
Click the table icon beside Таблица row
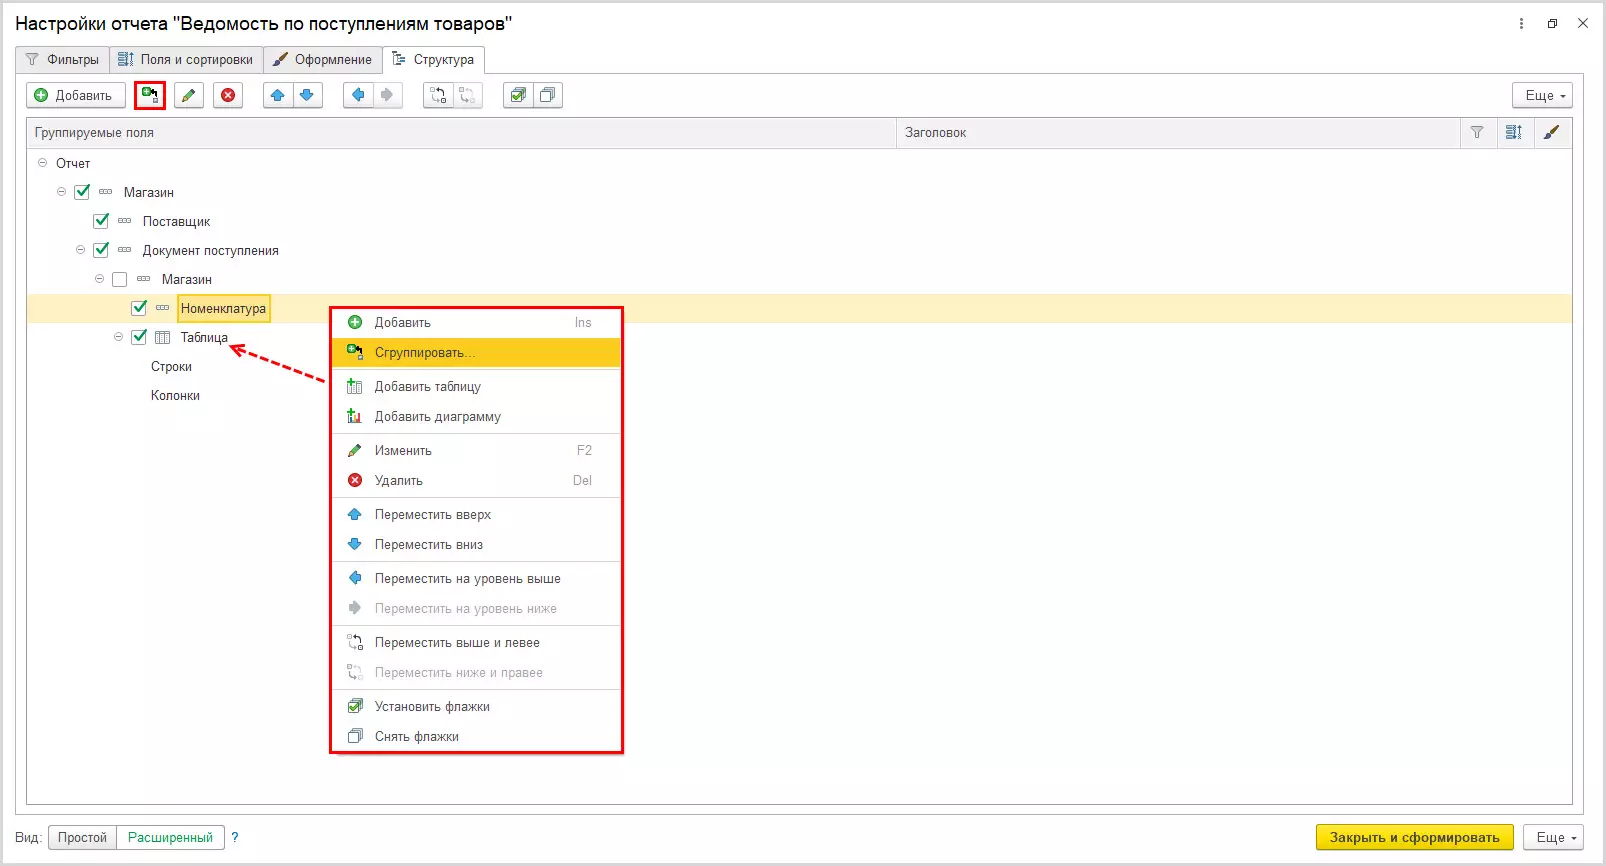pos(162,337)
